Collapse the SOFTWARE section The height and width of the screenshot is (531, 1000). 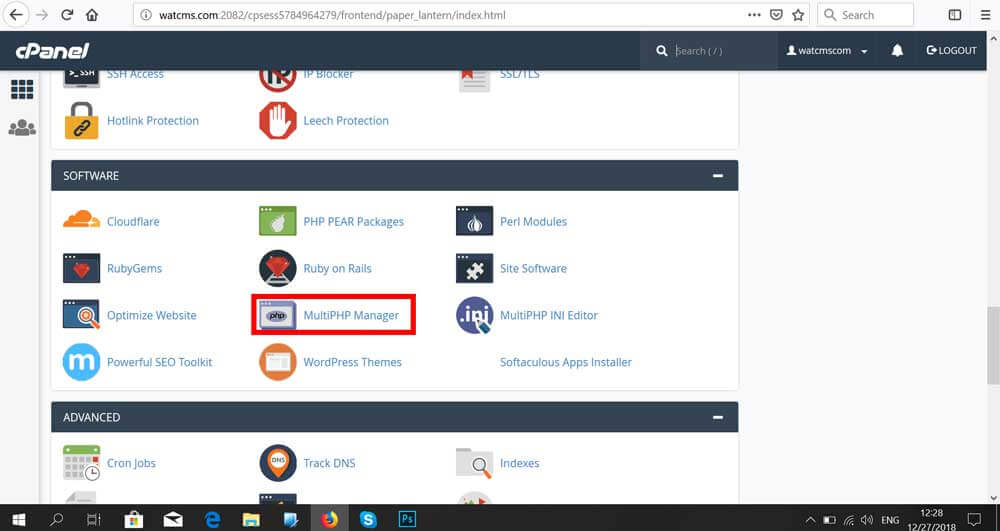718,175
